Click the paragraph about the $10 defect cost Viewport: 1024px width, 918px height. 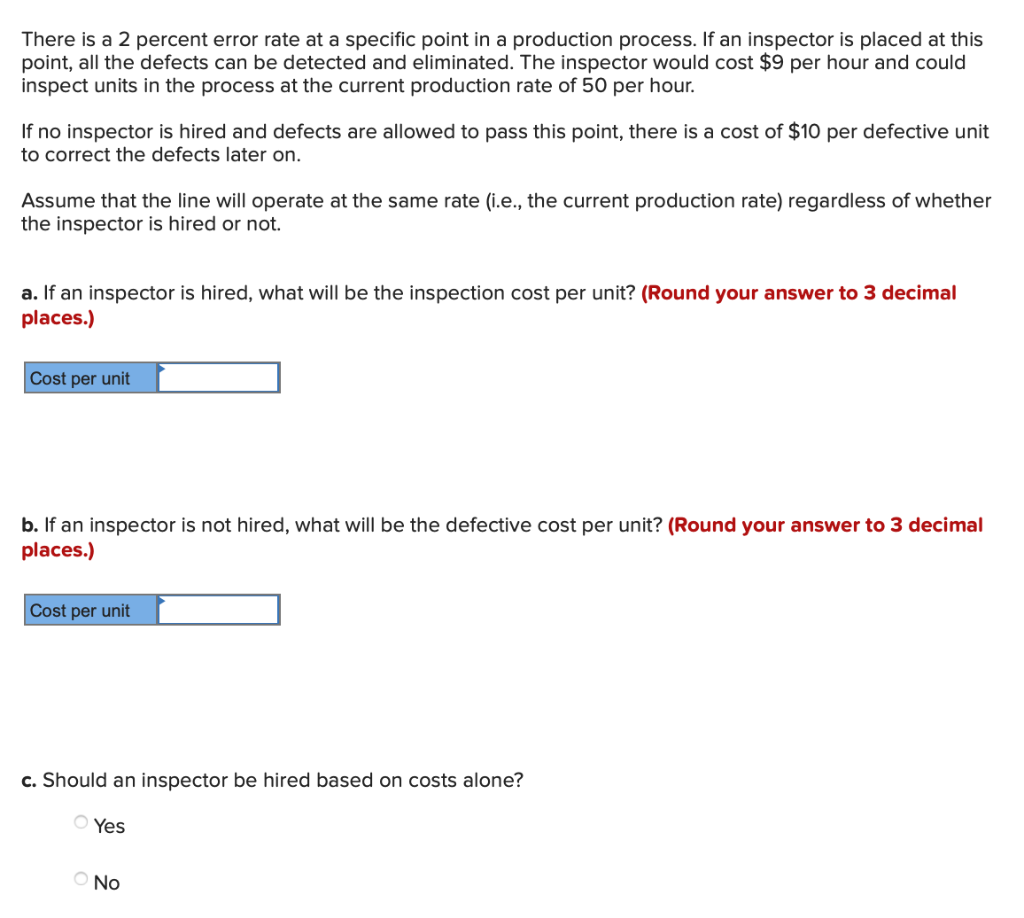pos(500,142)
